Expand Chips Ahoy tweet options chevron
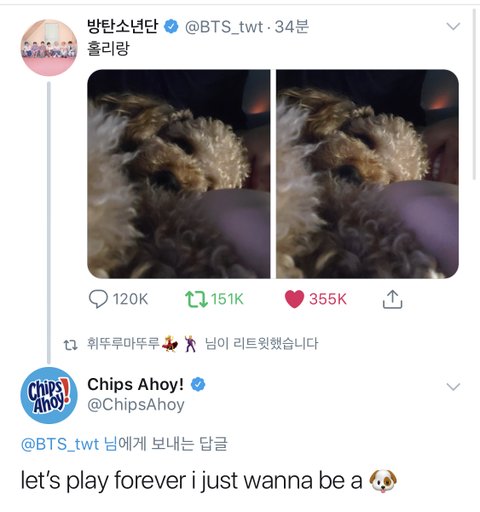This screenshot has width=480, height=512. (453, 387)
